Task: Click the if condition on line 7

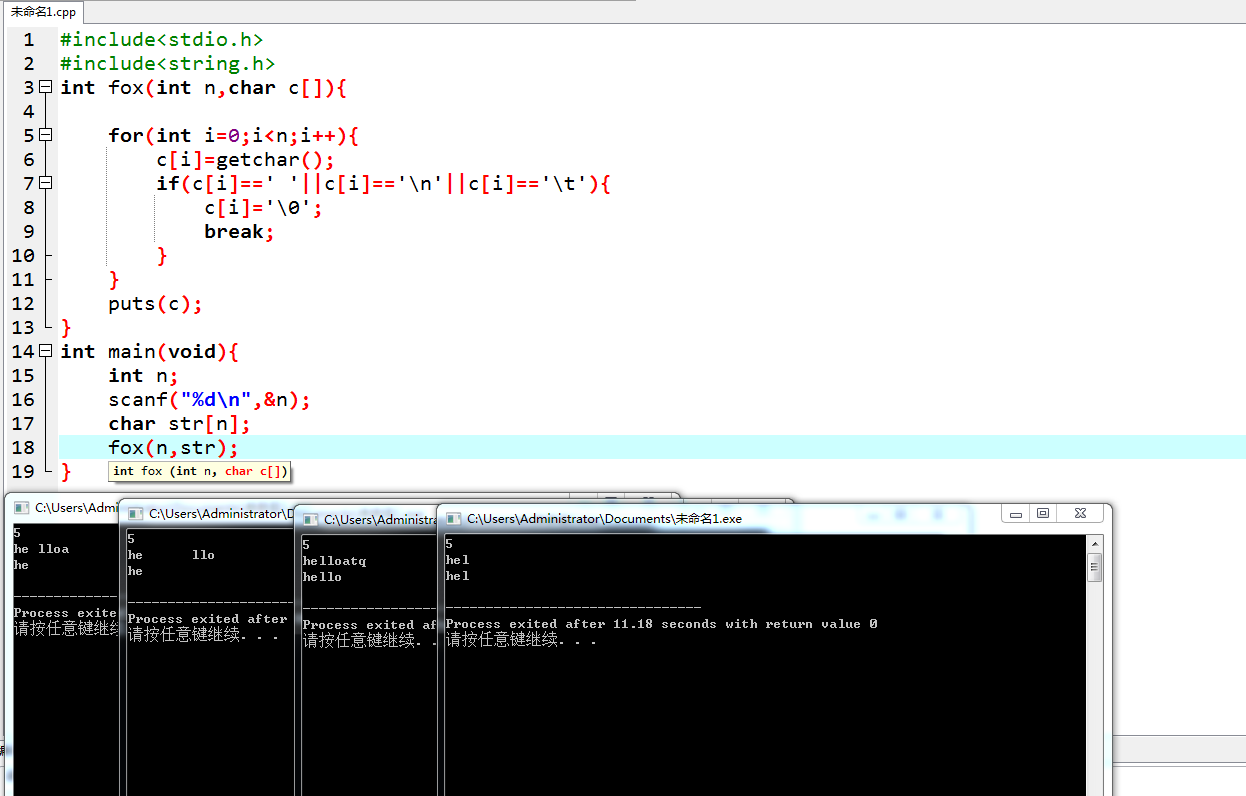Action: (x=384, y=184)
